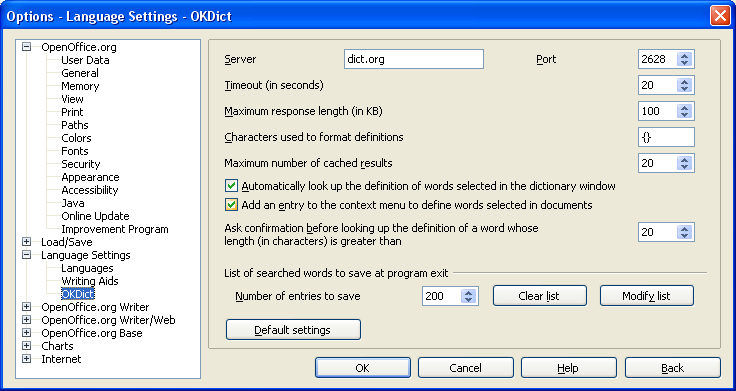Decrease the Timeout seconds value
Image resolution: width=736 pixels, height=391 pixels.
684,89
